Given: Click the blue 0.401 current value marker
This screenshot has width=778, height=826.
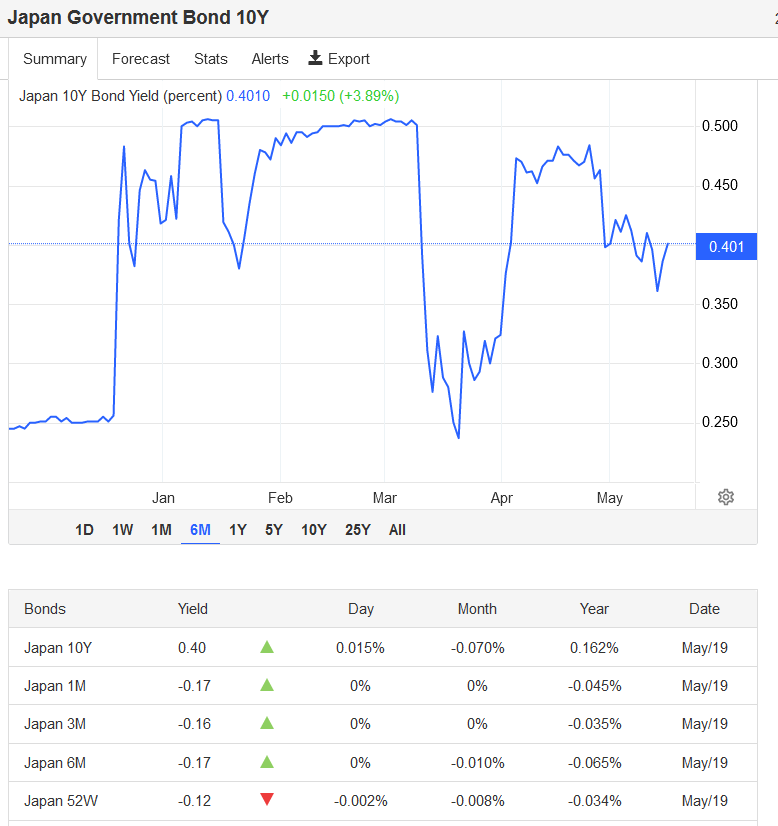Looking at the screenshot, I should coord(726,246).
